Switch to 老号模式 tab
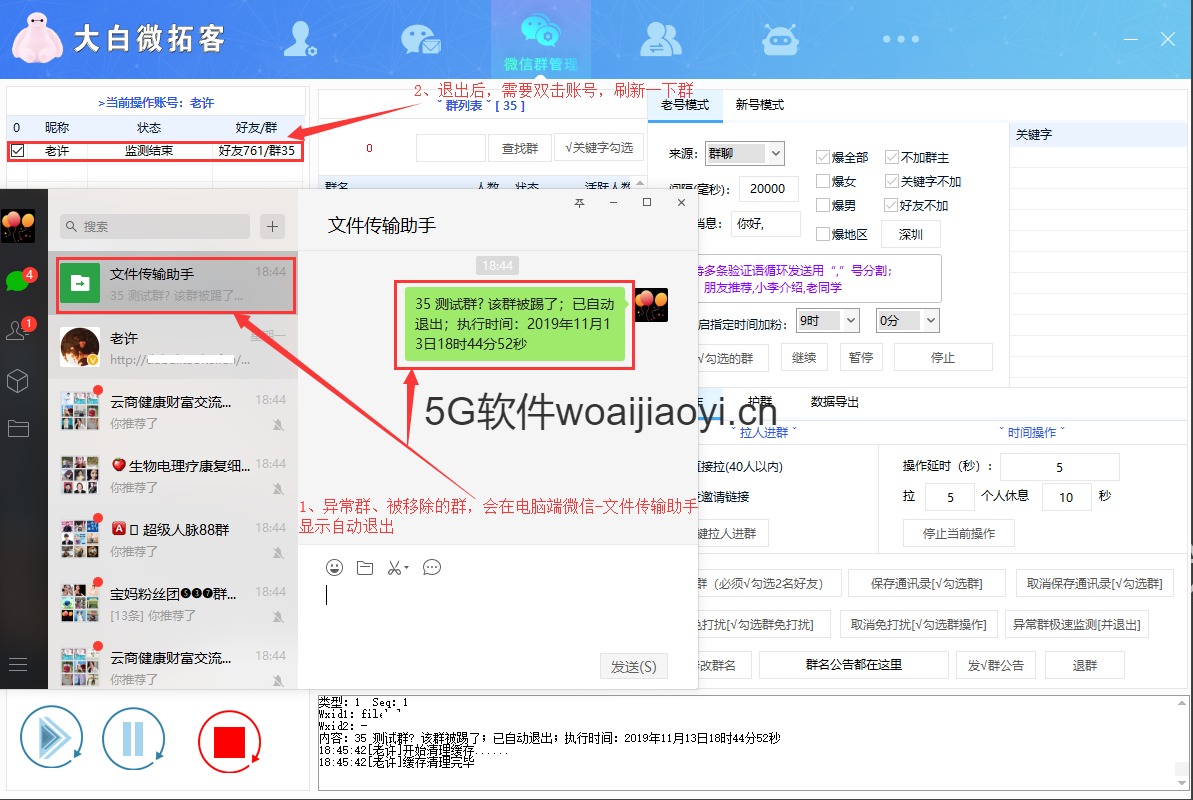 pos(685,105)
